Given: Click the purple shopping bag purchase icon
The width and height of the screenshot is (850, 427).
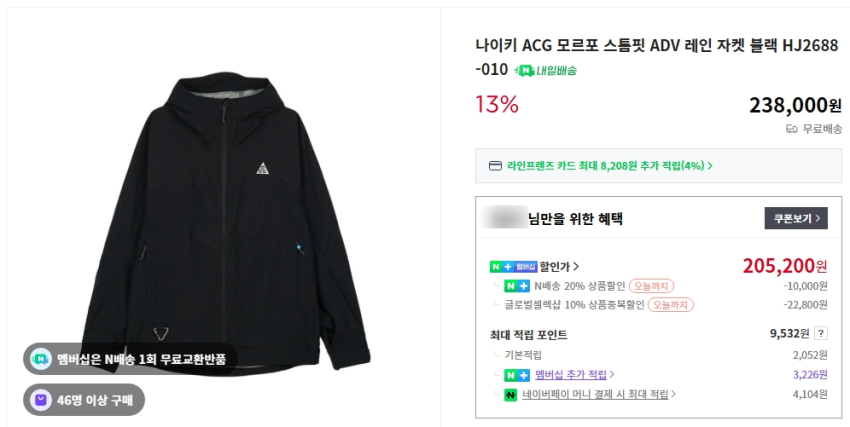Looking at the screenshot, I should (39, 401).
